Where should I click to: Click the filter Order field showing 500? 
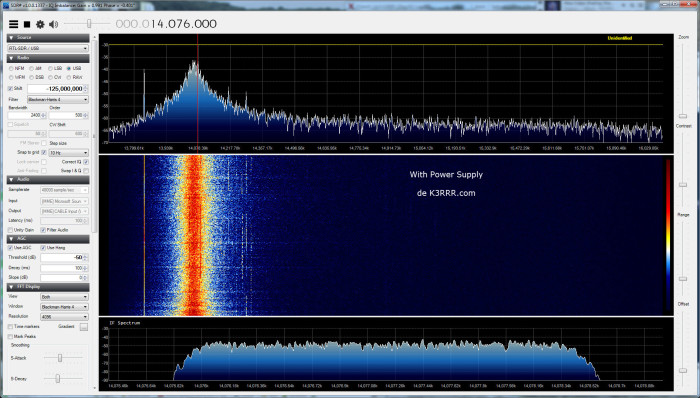click(x=68, y=116)
